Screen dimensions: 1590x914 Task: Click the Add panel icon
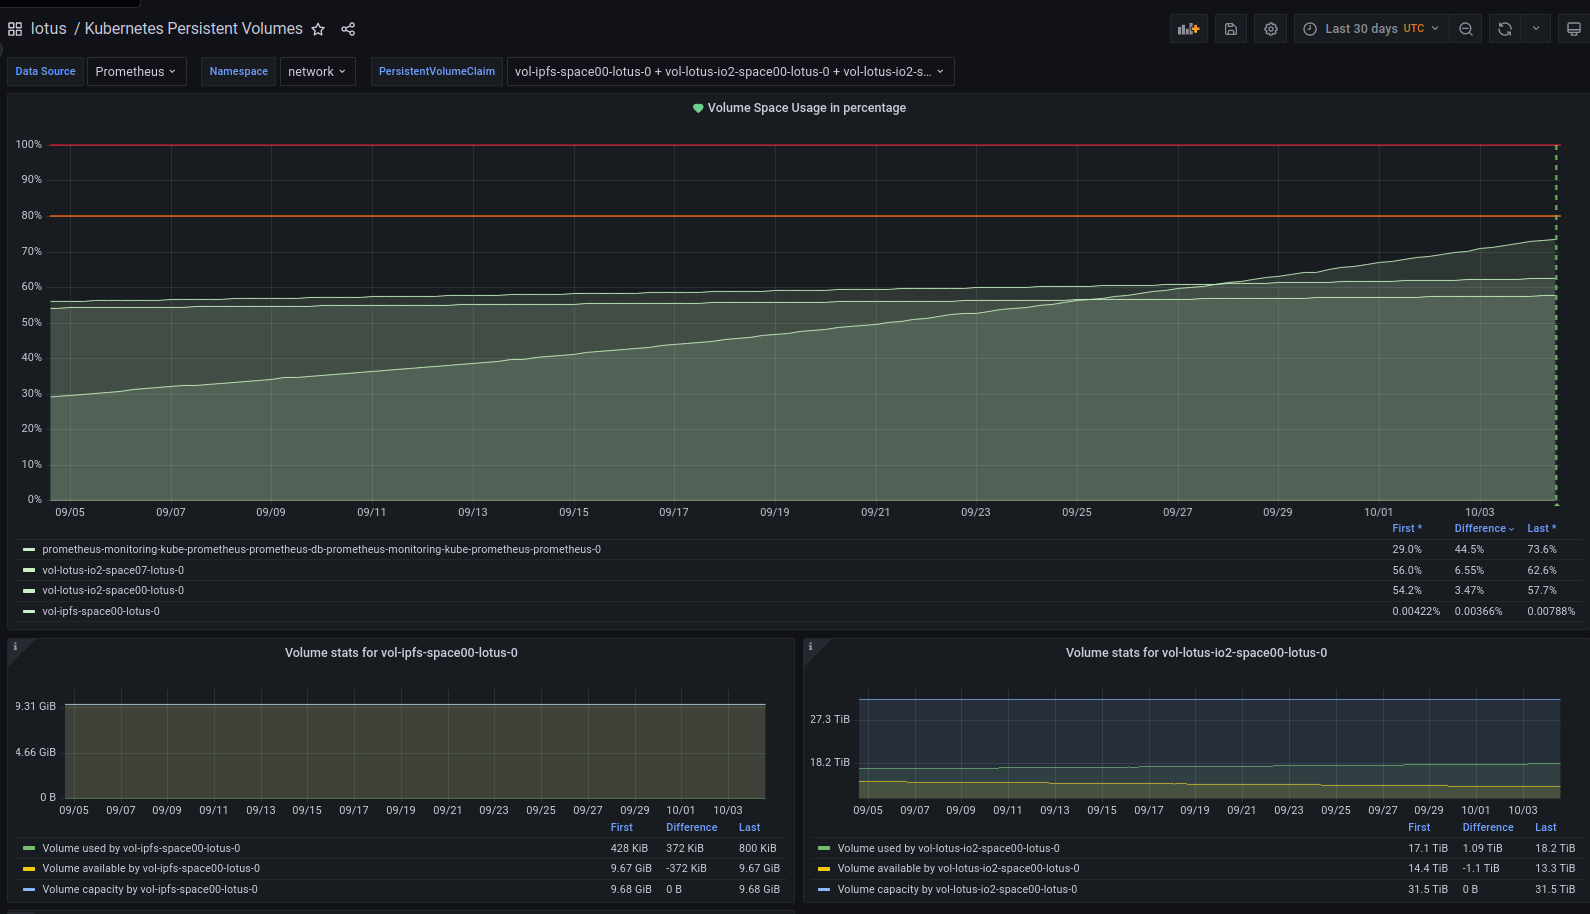[x=1188, y=29]
